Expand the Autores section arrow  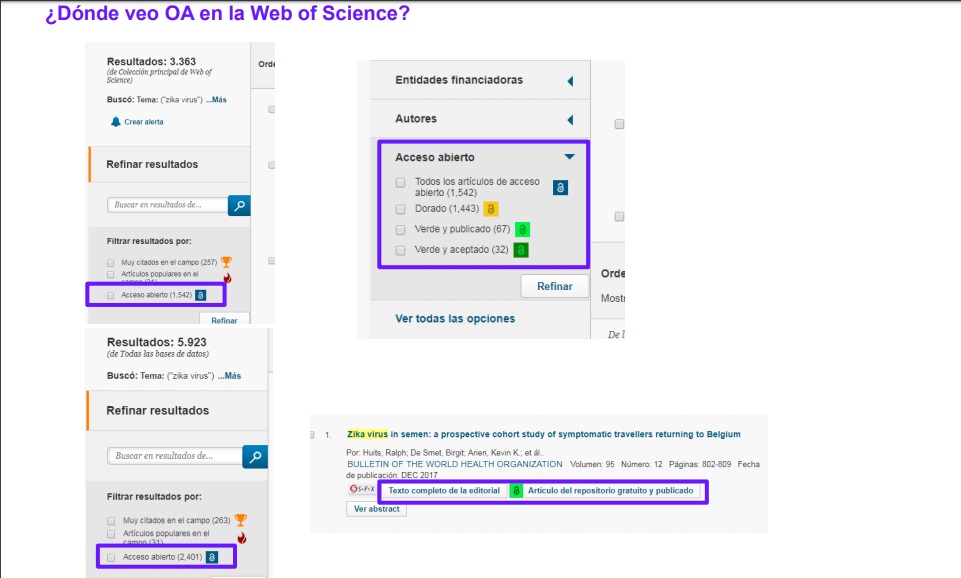pyautogui.click(x=570, y=120)
